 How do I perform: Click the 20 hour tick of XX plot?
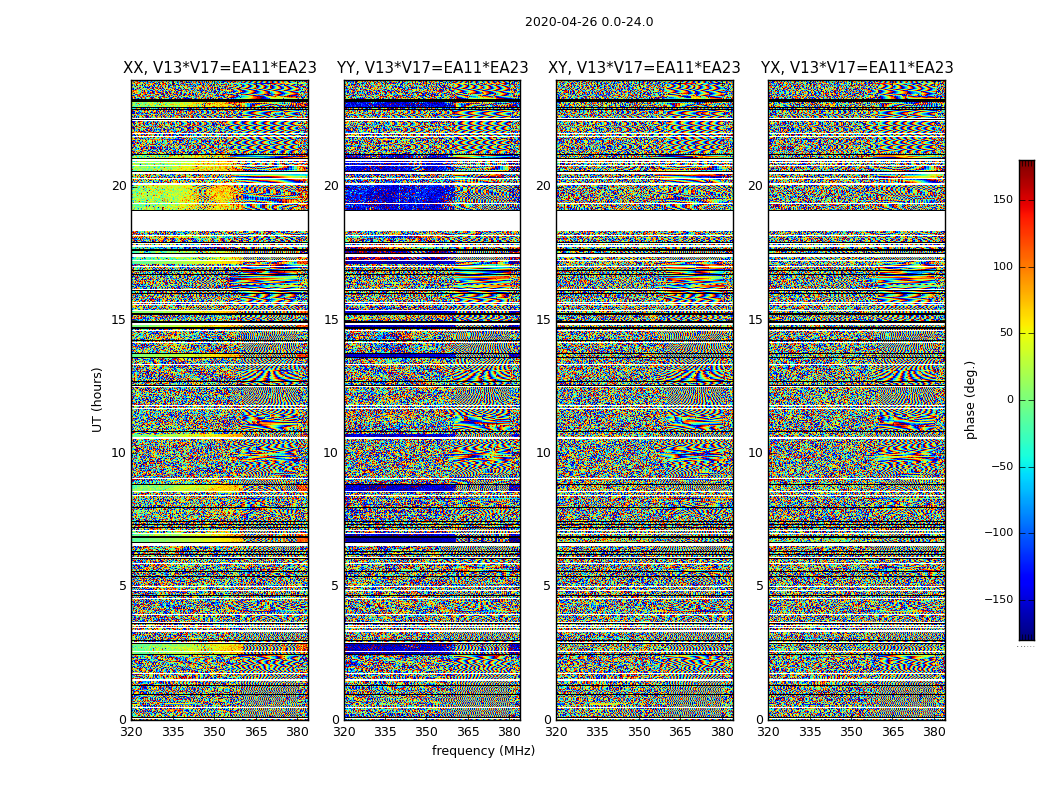point(119,186)
